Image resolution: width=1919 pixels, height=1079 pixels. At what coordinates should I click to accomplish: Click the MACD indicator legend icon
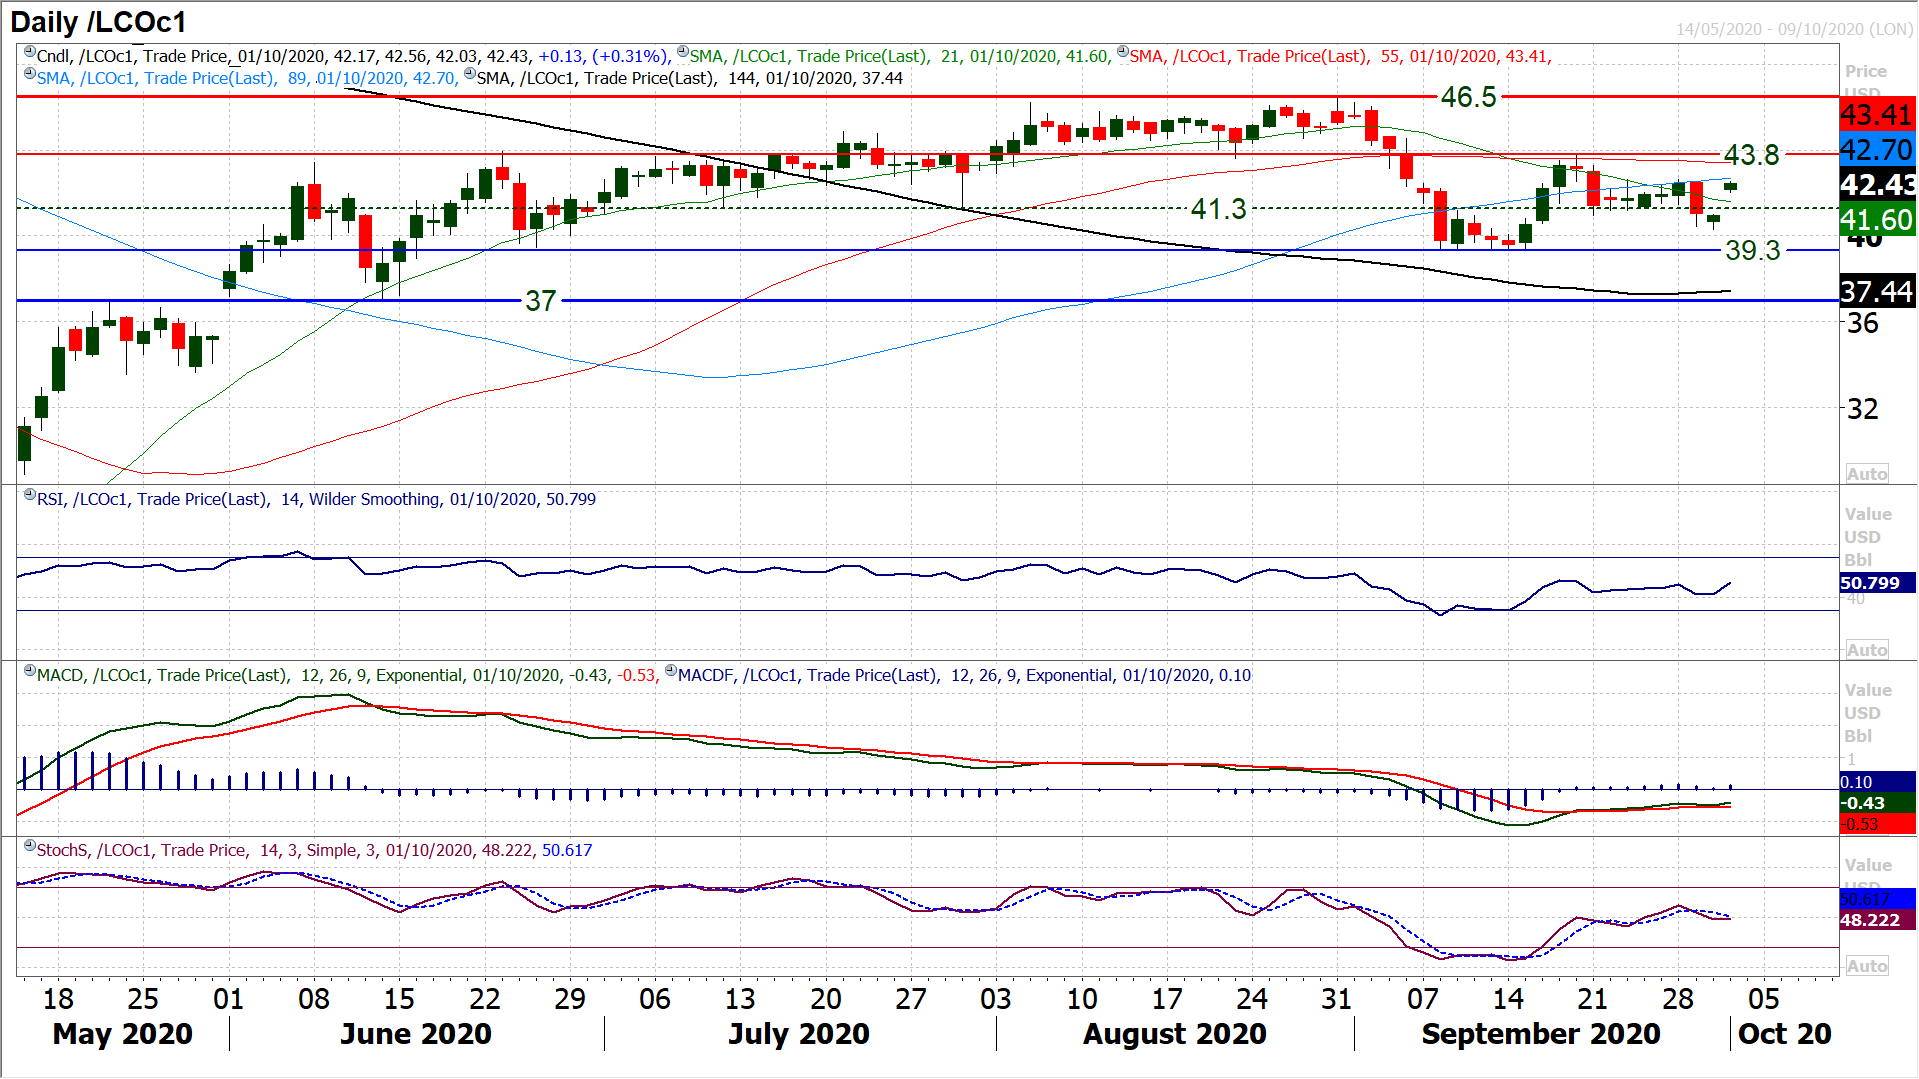(x=30, y=671)
